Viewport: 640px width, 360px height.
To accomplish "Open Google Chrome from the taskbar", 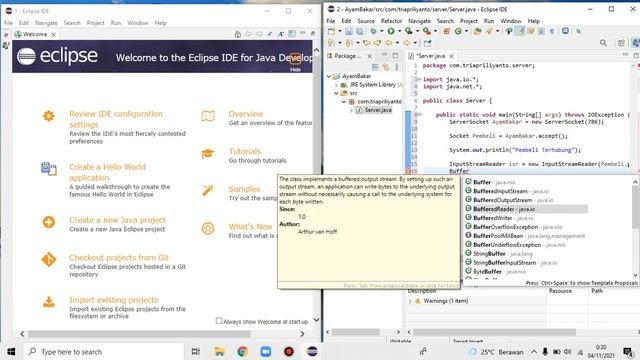I will (x=242, y=351).
